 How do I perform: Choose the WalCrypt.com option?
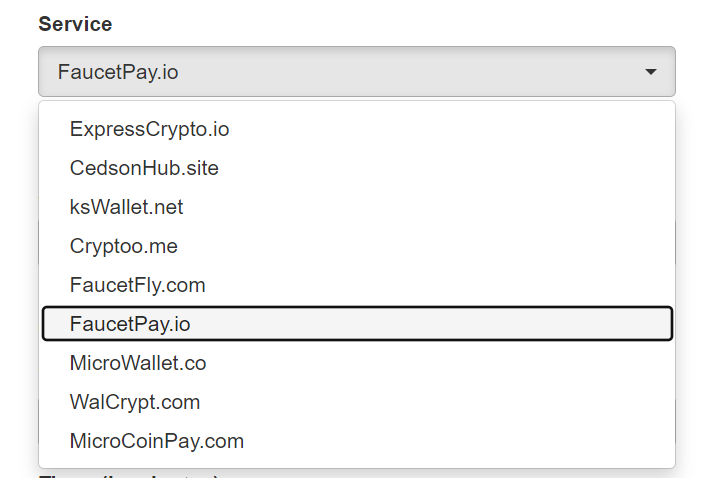tap(135, 402)
